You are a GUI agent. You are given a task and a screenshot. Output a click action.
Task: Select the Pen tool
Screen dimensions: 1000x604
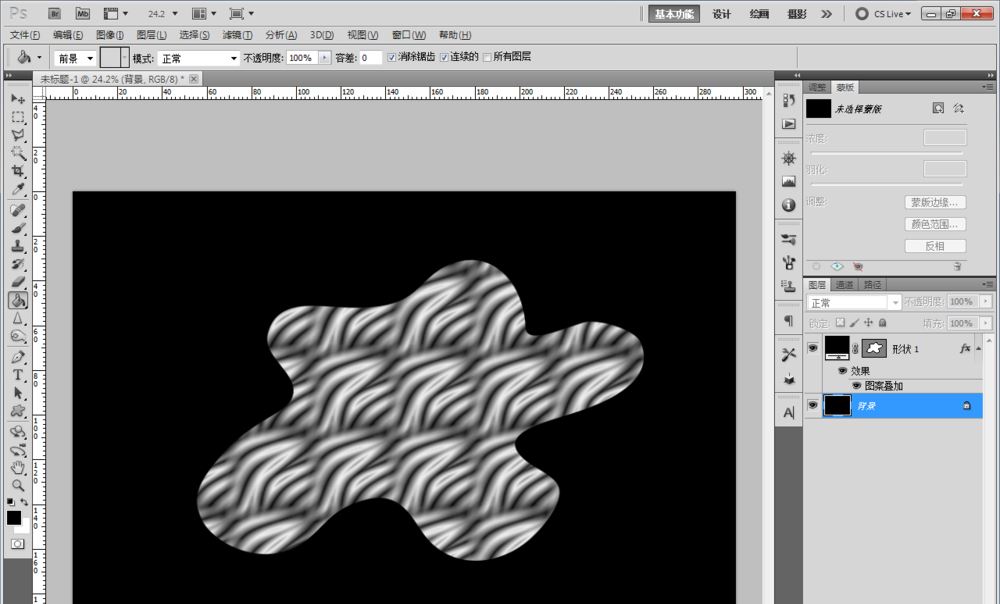tap(18, 357)
